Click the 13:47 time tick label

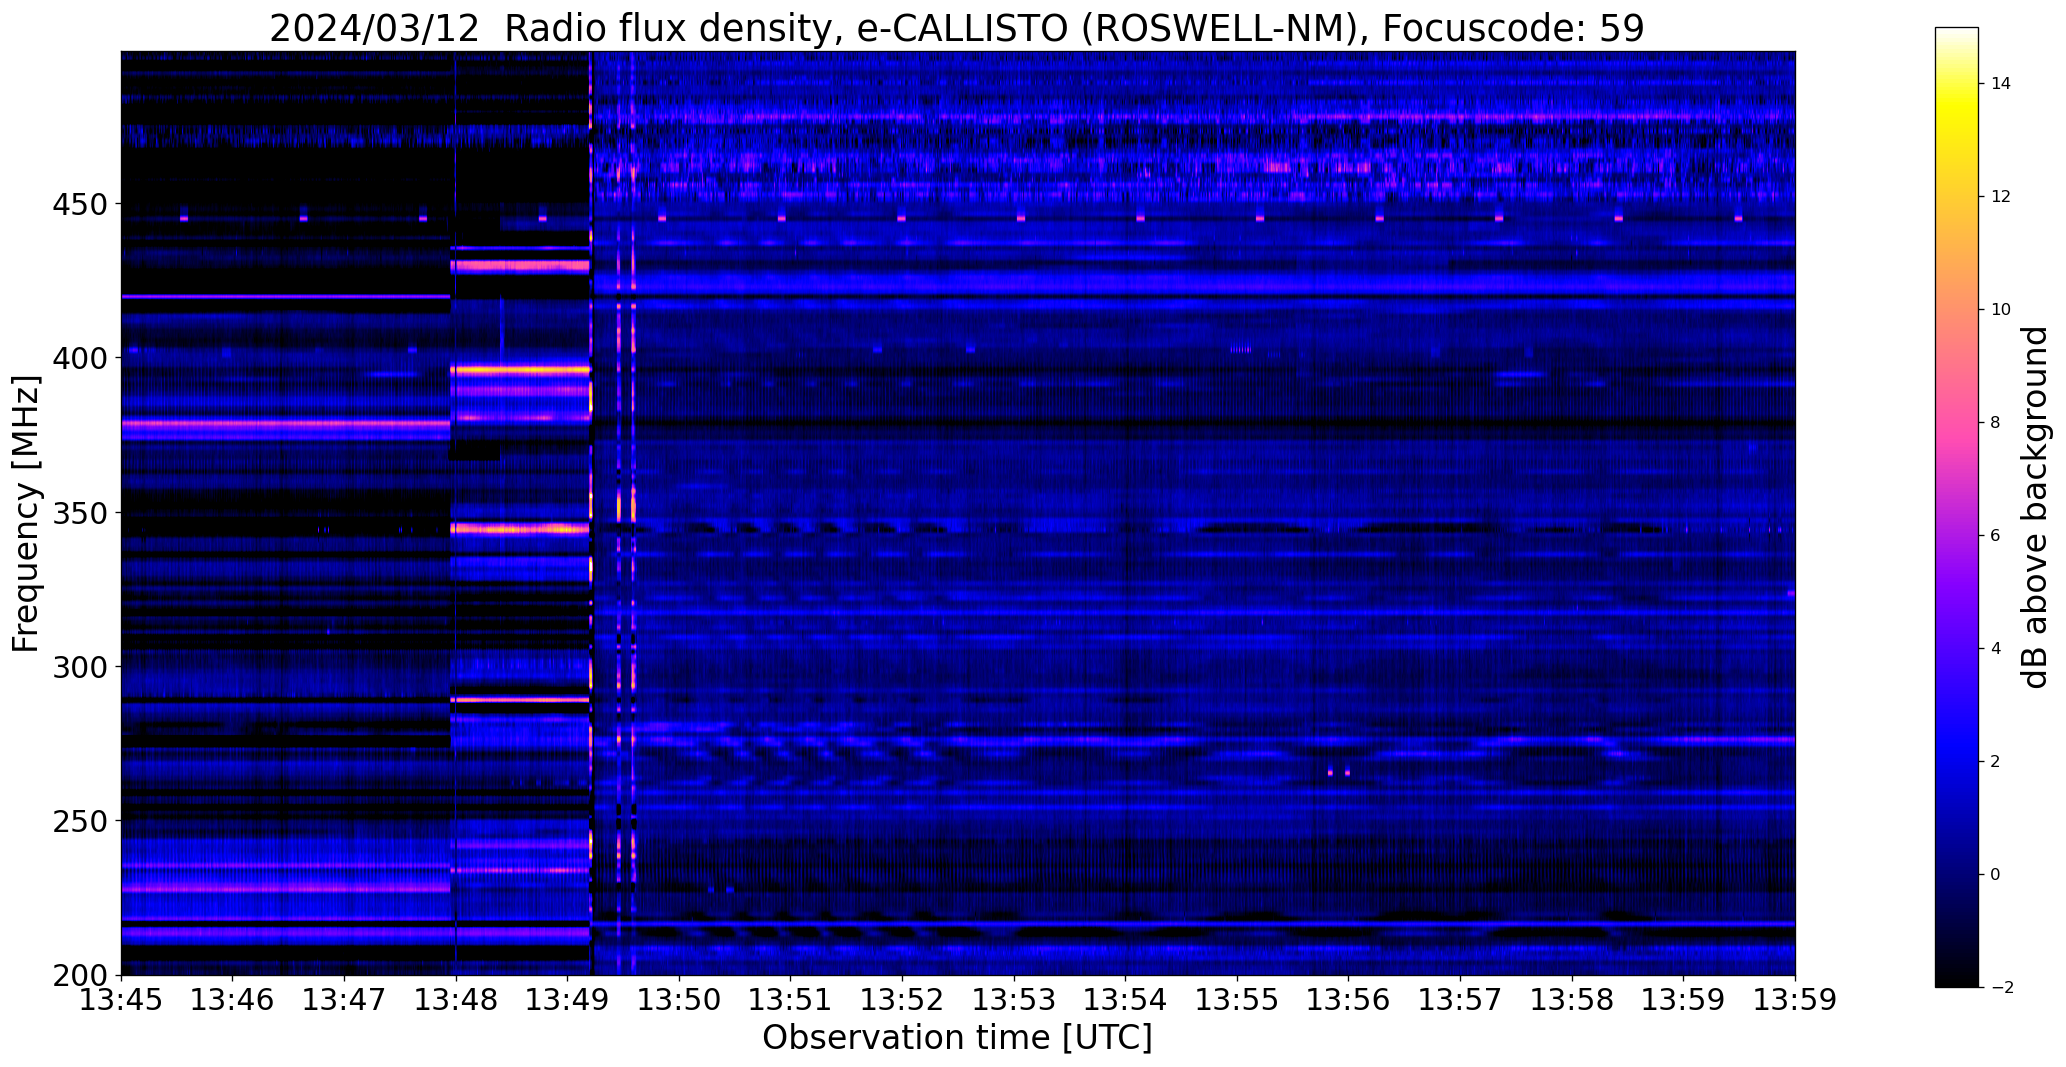click(344, 1000)
